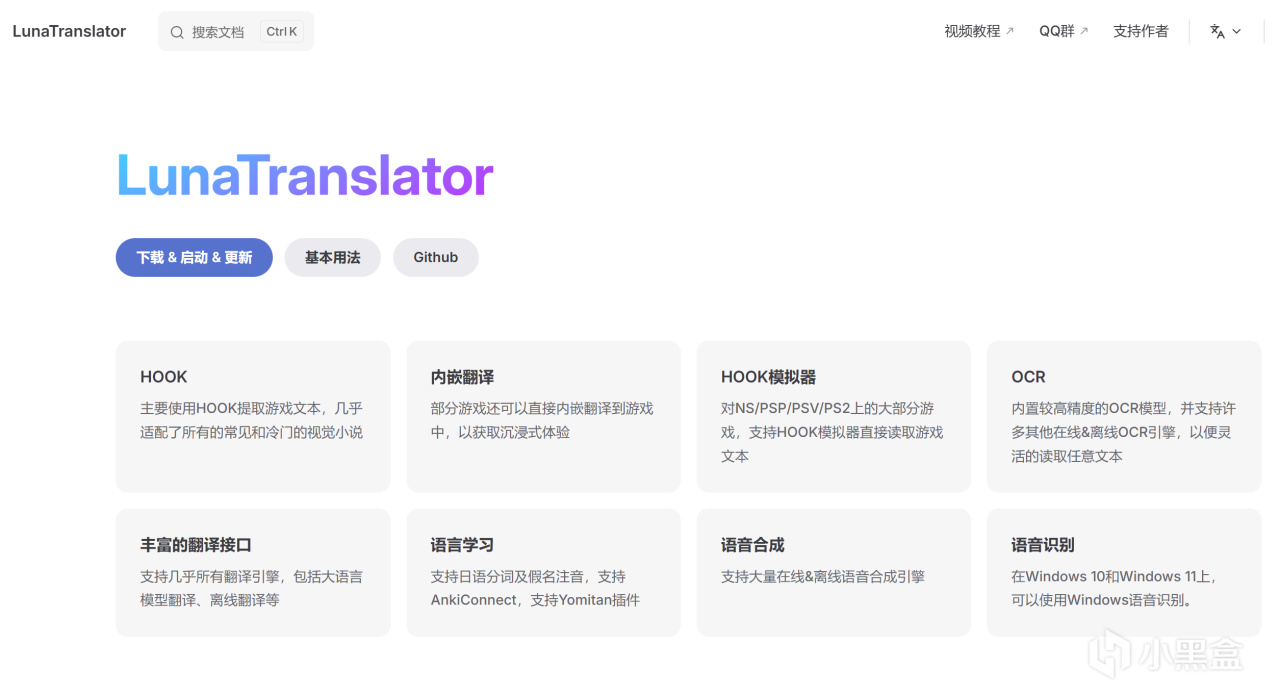
Task: Click the search magnifier icon
Action: [x=177, y=32]
